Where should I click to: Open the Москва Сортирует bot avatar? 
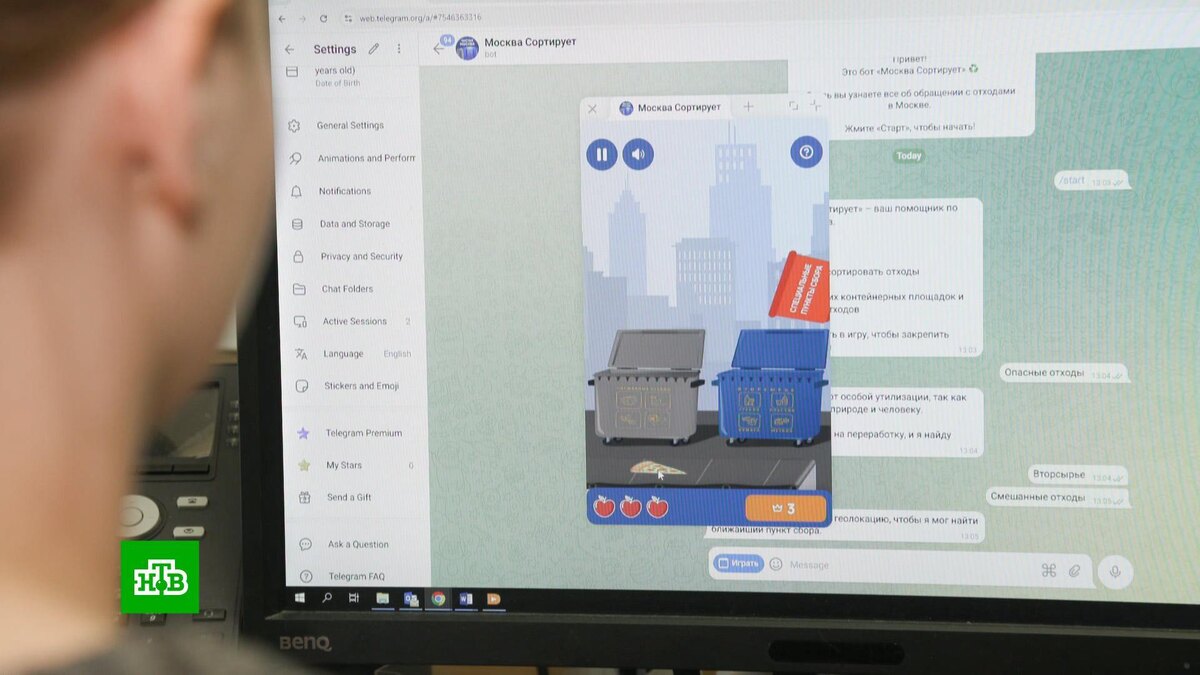pyautogui.click(x=465, y=47)
